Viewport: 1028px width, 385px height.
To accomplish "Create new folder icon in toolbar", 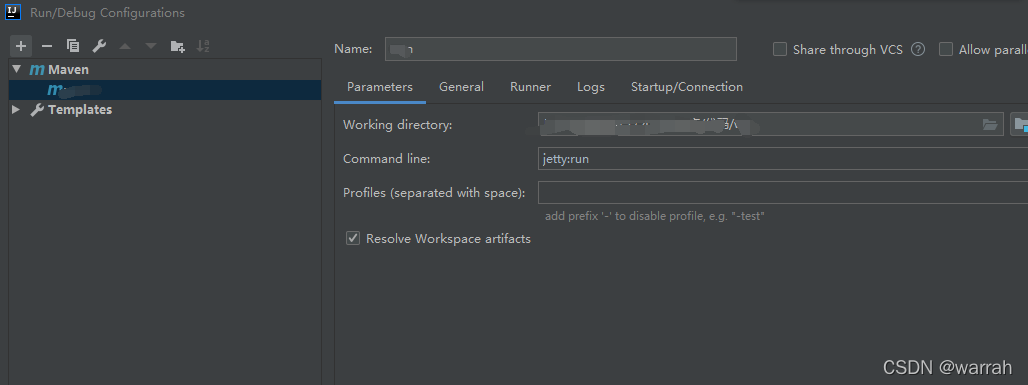I will 177,46.
